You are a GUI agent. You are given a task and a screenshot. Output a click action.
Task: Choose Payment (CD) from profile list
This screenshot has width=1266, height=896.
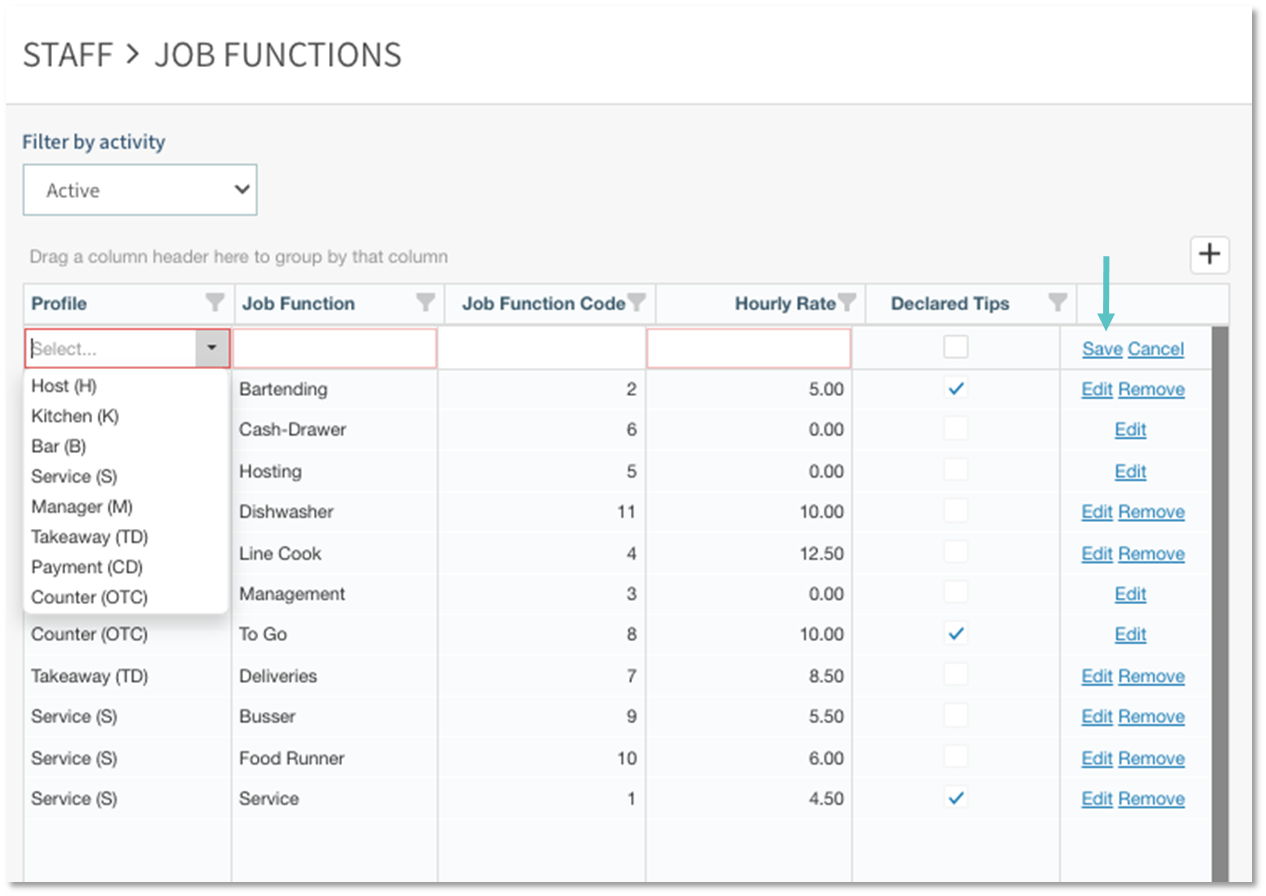[x=87, y=567]
